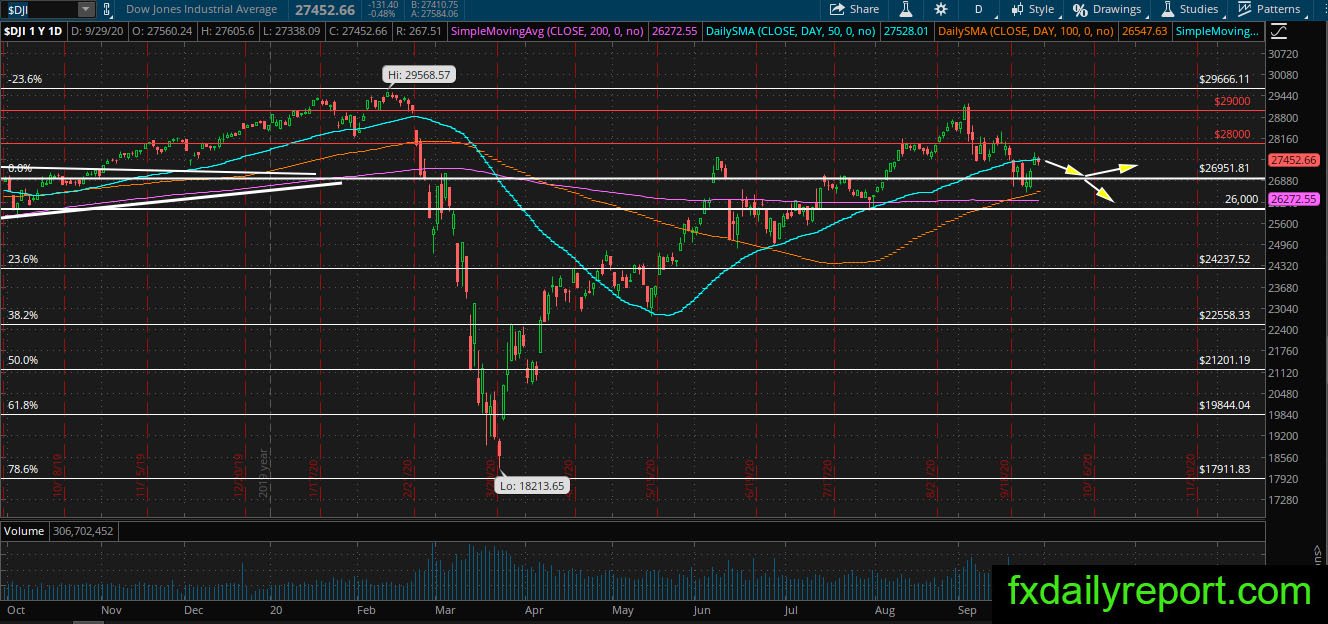Click the magenta 26272.55 price axis tag
The image size is (1328, 624).
click(1293, 200)
